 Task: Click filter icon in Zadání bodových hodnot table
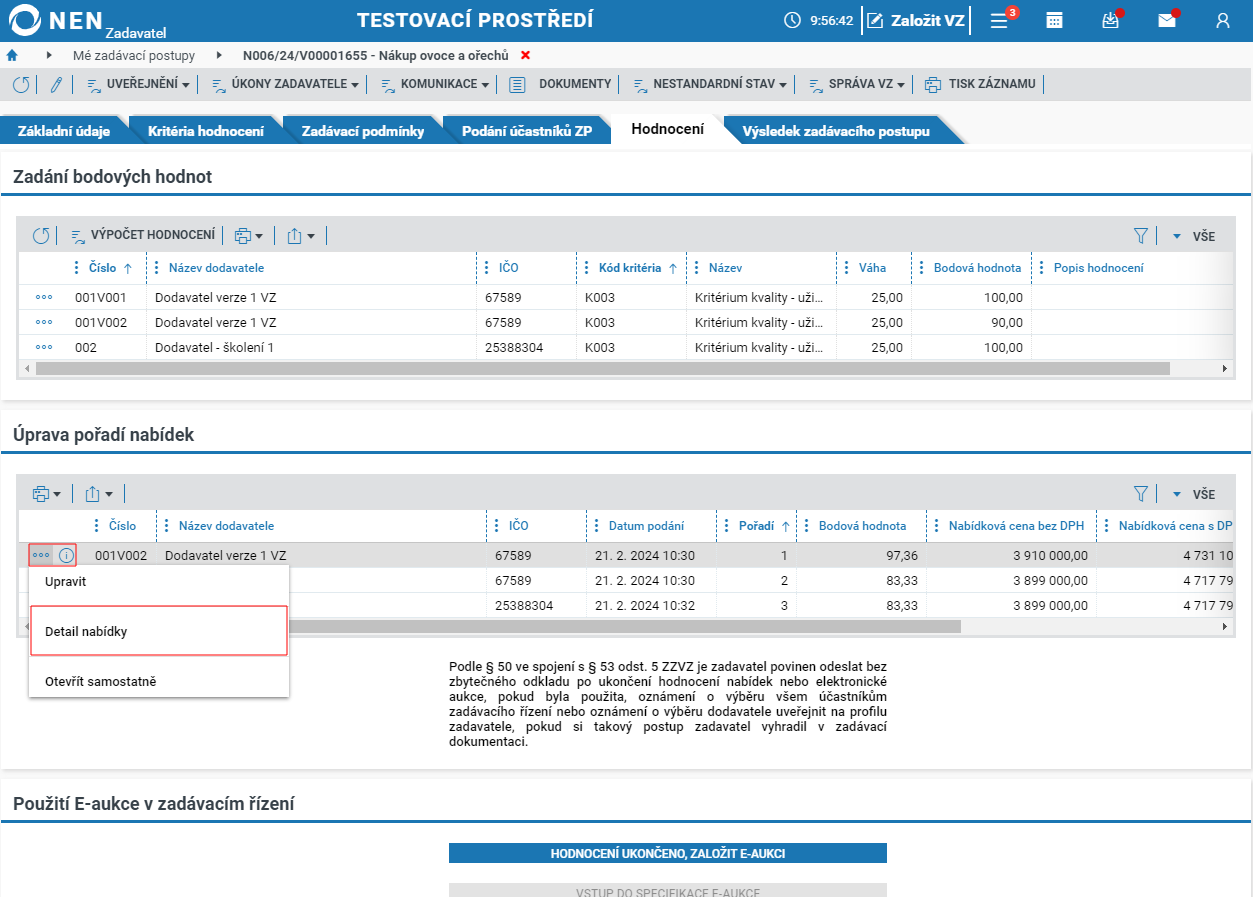pos(1140,236)
